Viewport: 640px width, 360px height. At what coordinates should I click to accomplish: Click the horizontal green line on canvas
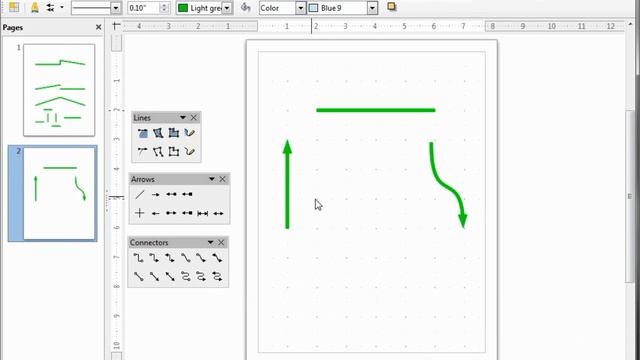376,110
